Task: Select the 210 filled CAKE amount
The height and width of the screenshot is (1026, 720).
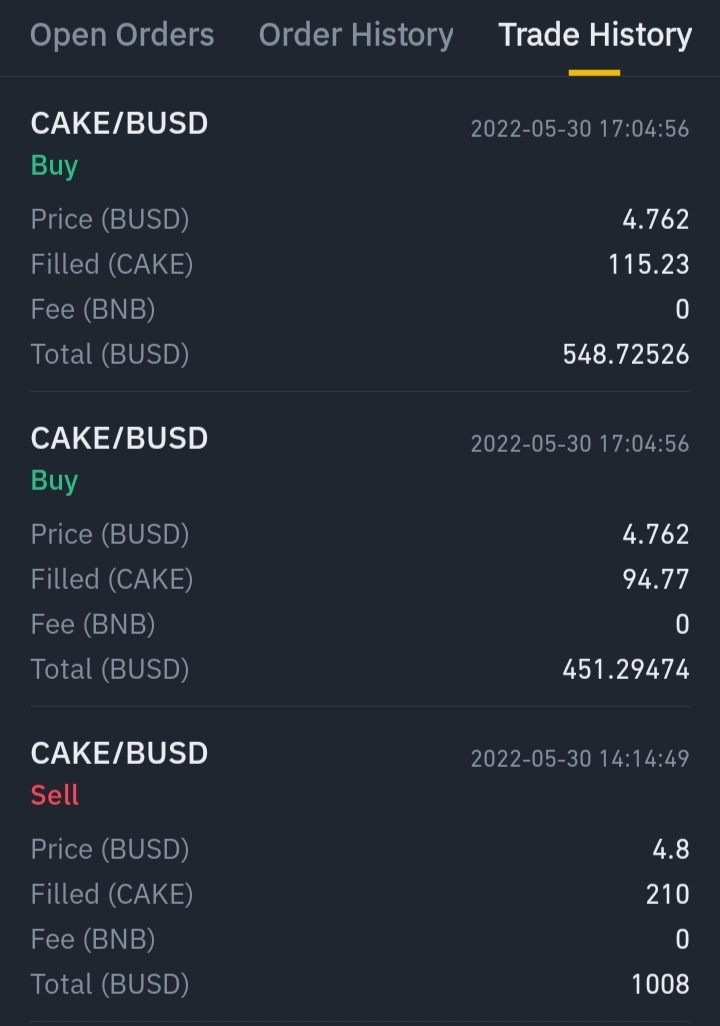Action: point(668,894)
